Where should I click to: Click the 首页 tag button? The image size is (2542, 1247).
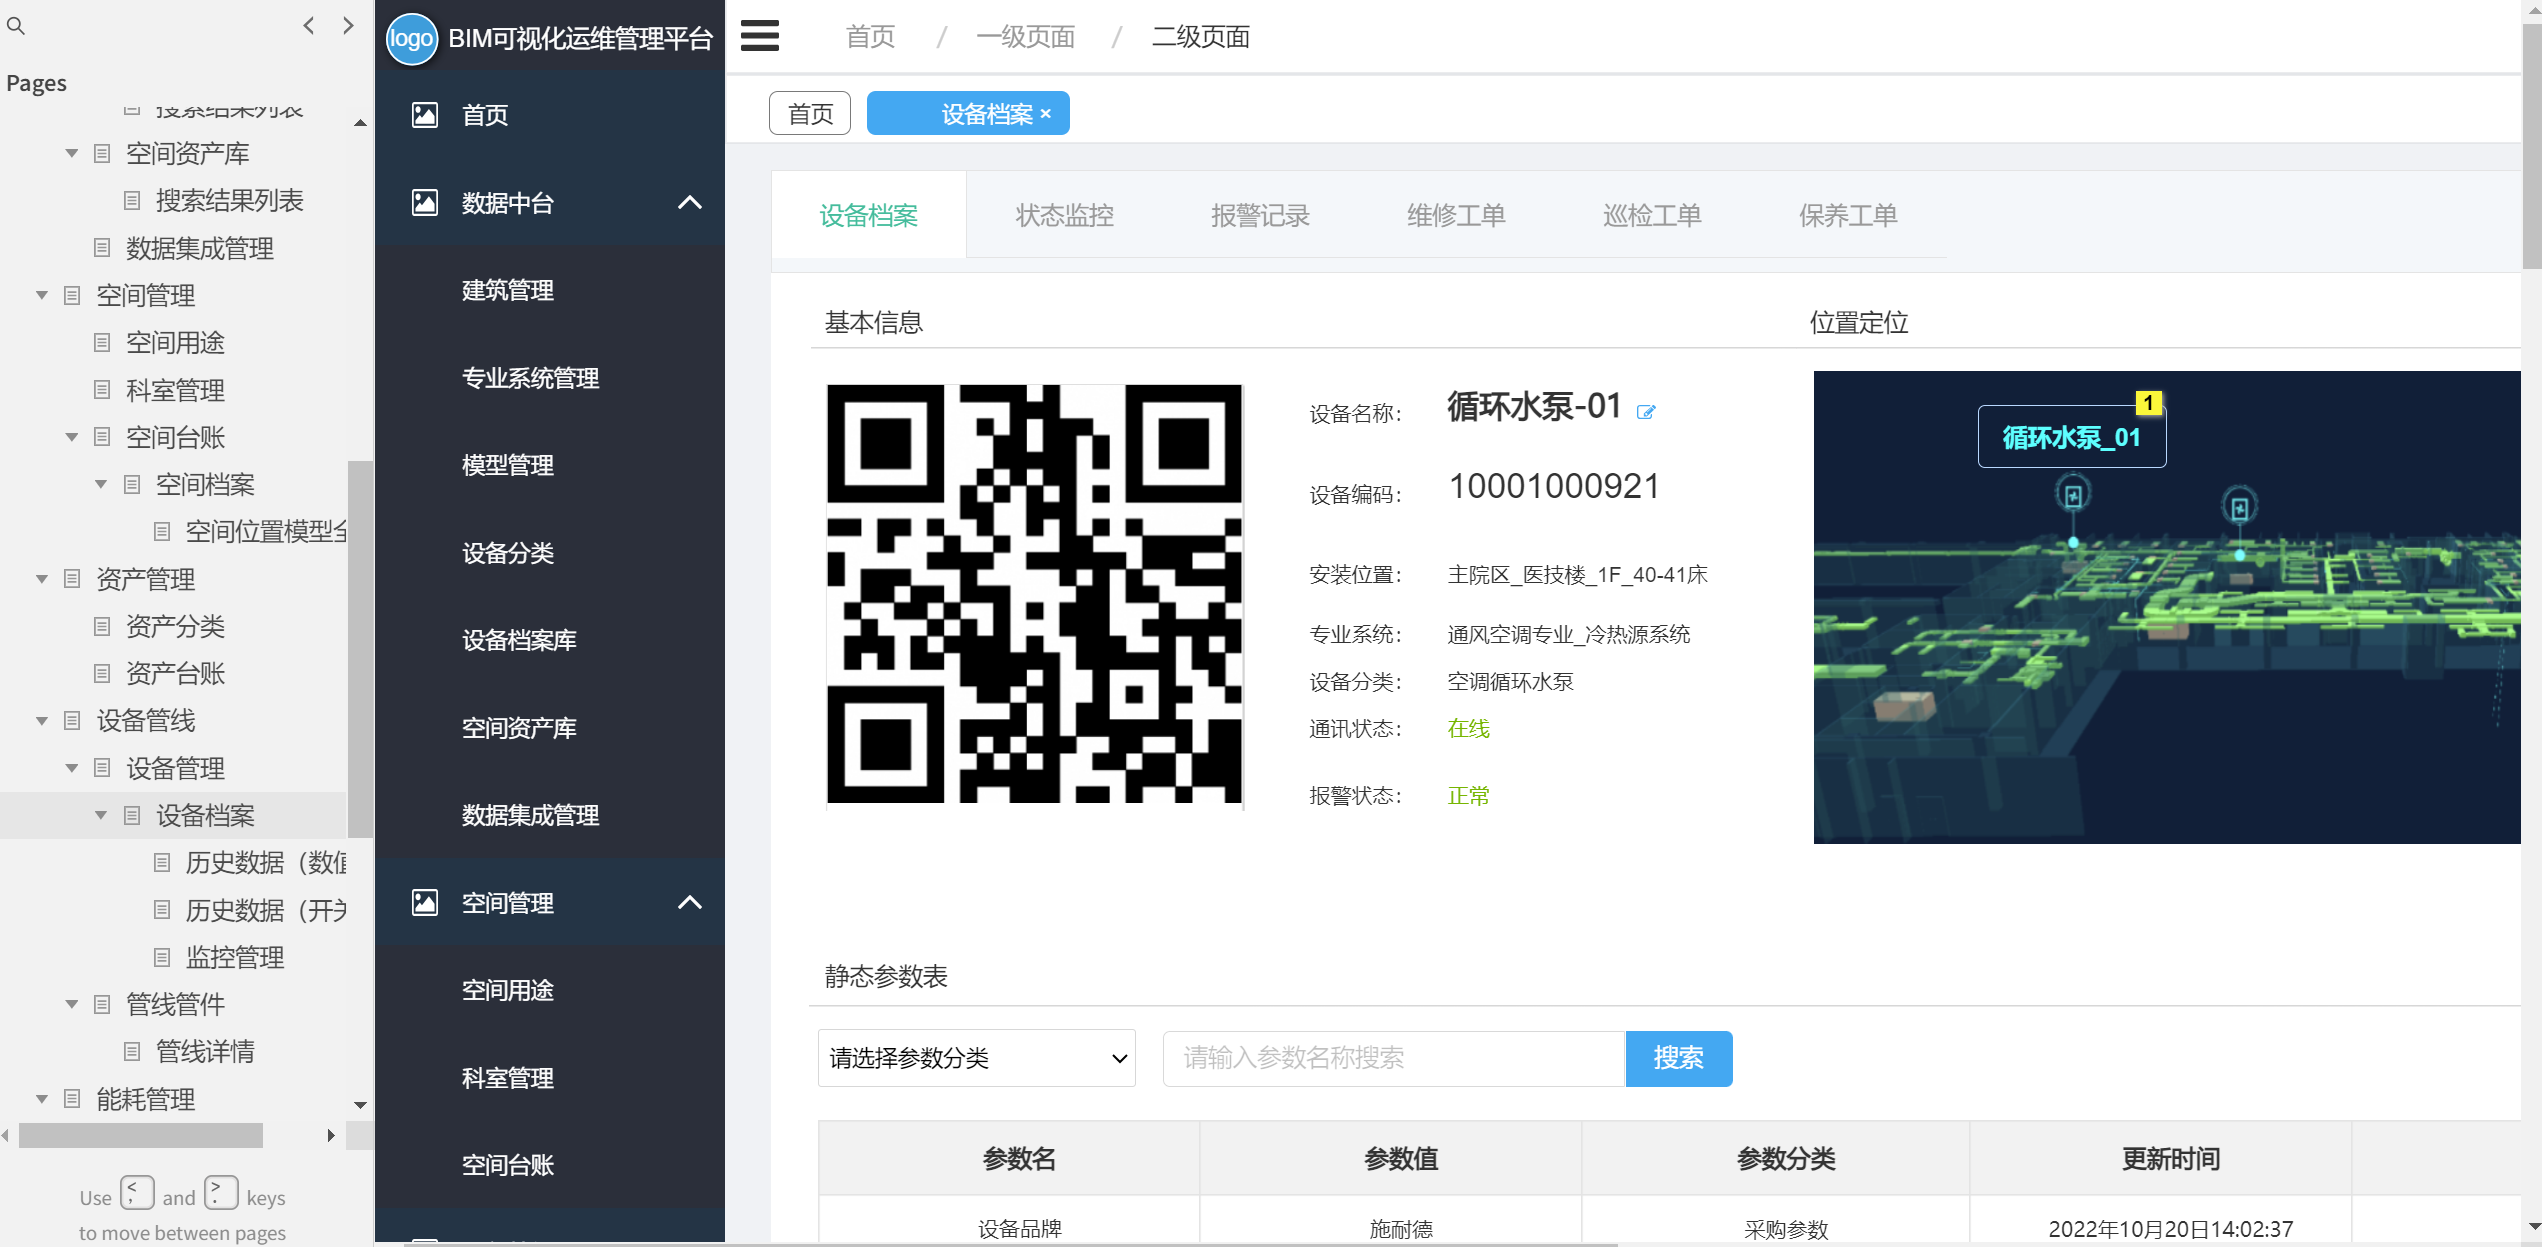[810, 114]
